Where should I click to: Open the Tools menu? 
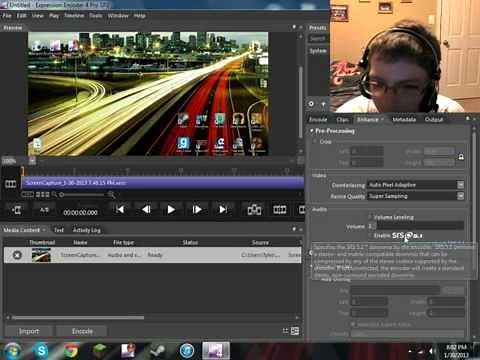tap(96, 16)
